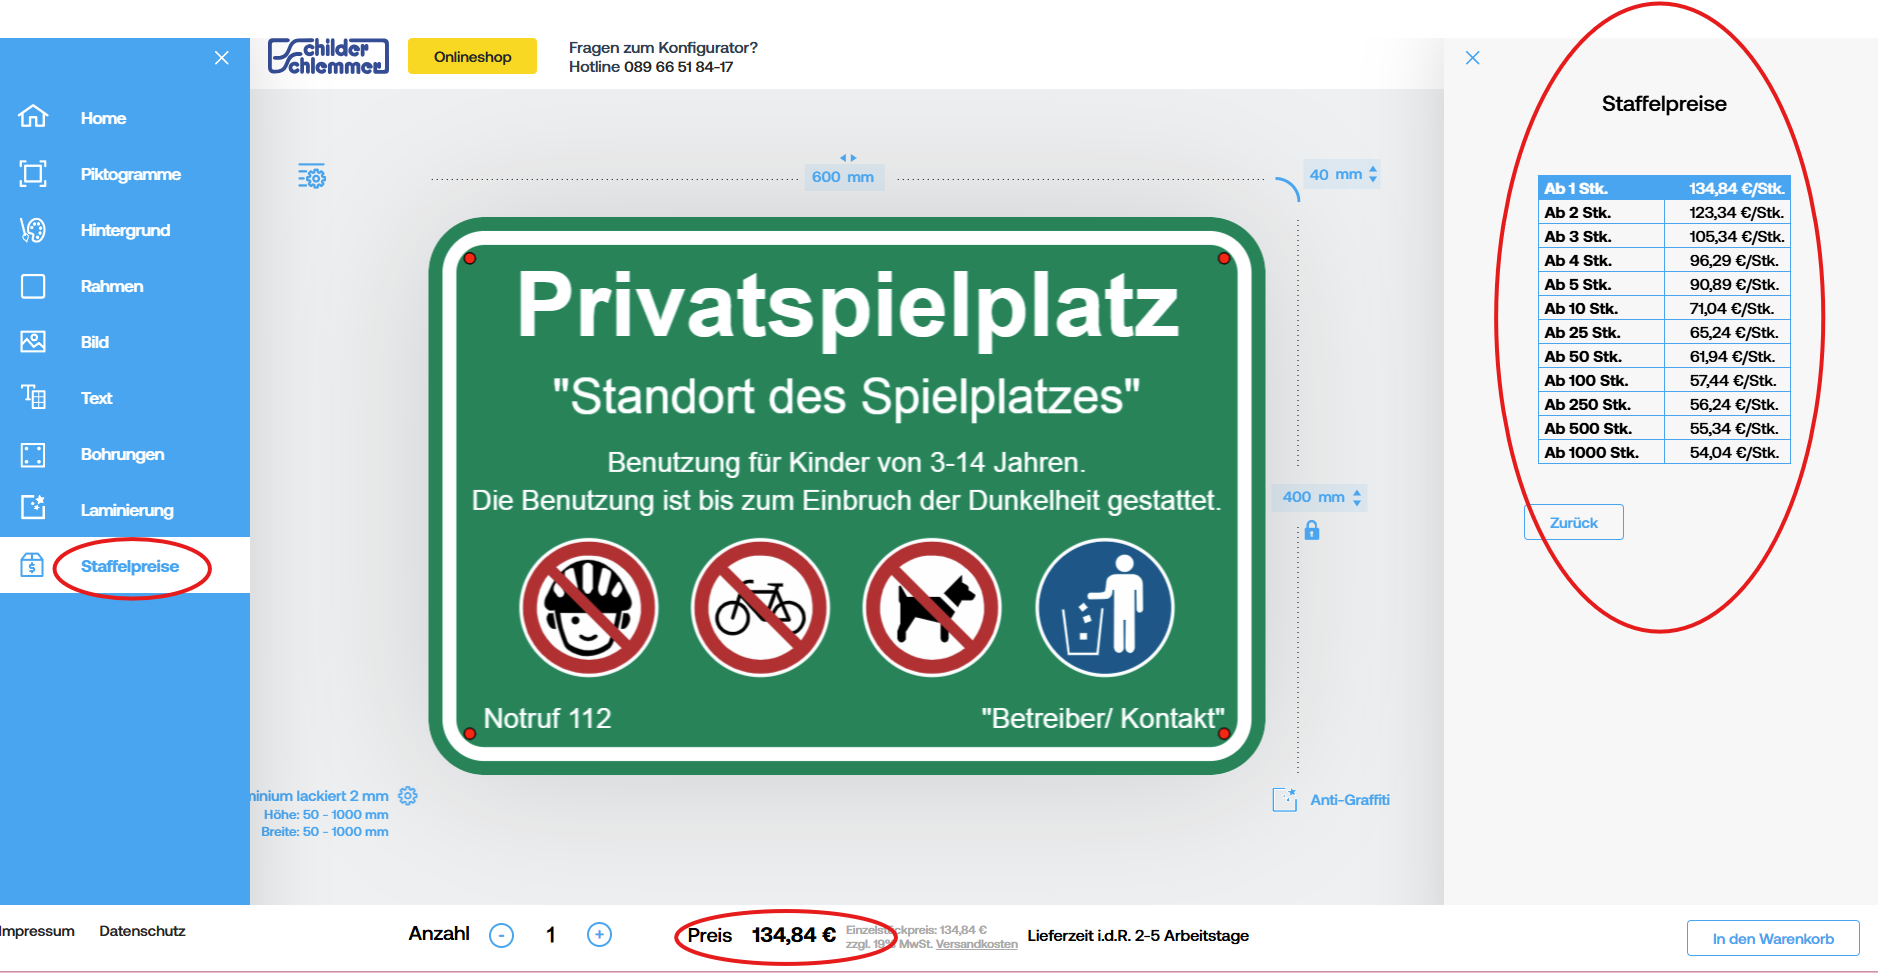Select the Ab 250 Stk. price row
The image size is (1878, 973).
[1664, 404]
